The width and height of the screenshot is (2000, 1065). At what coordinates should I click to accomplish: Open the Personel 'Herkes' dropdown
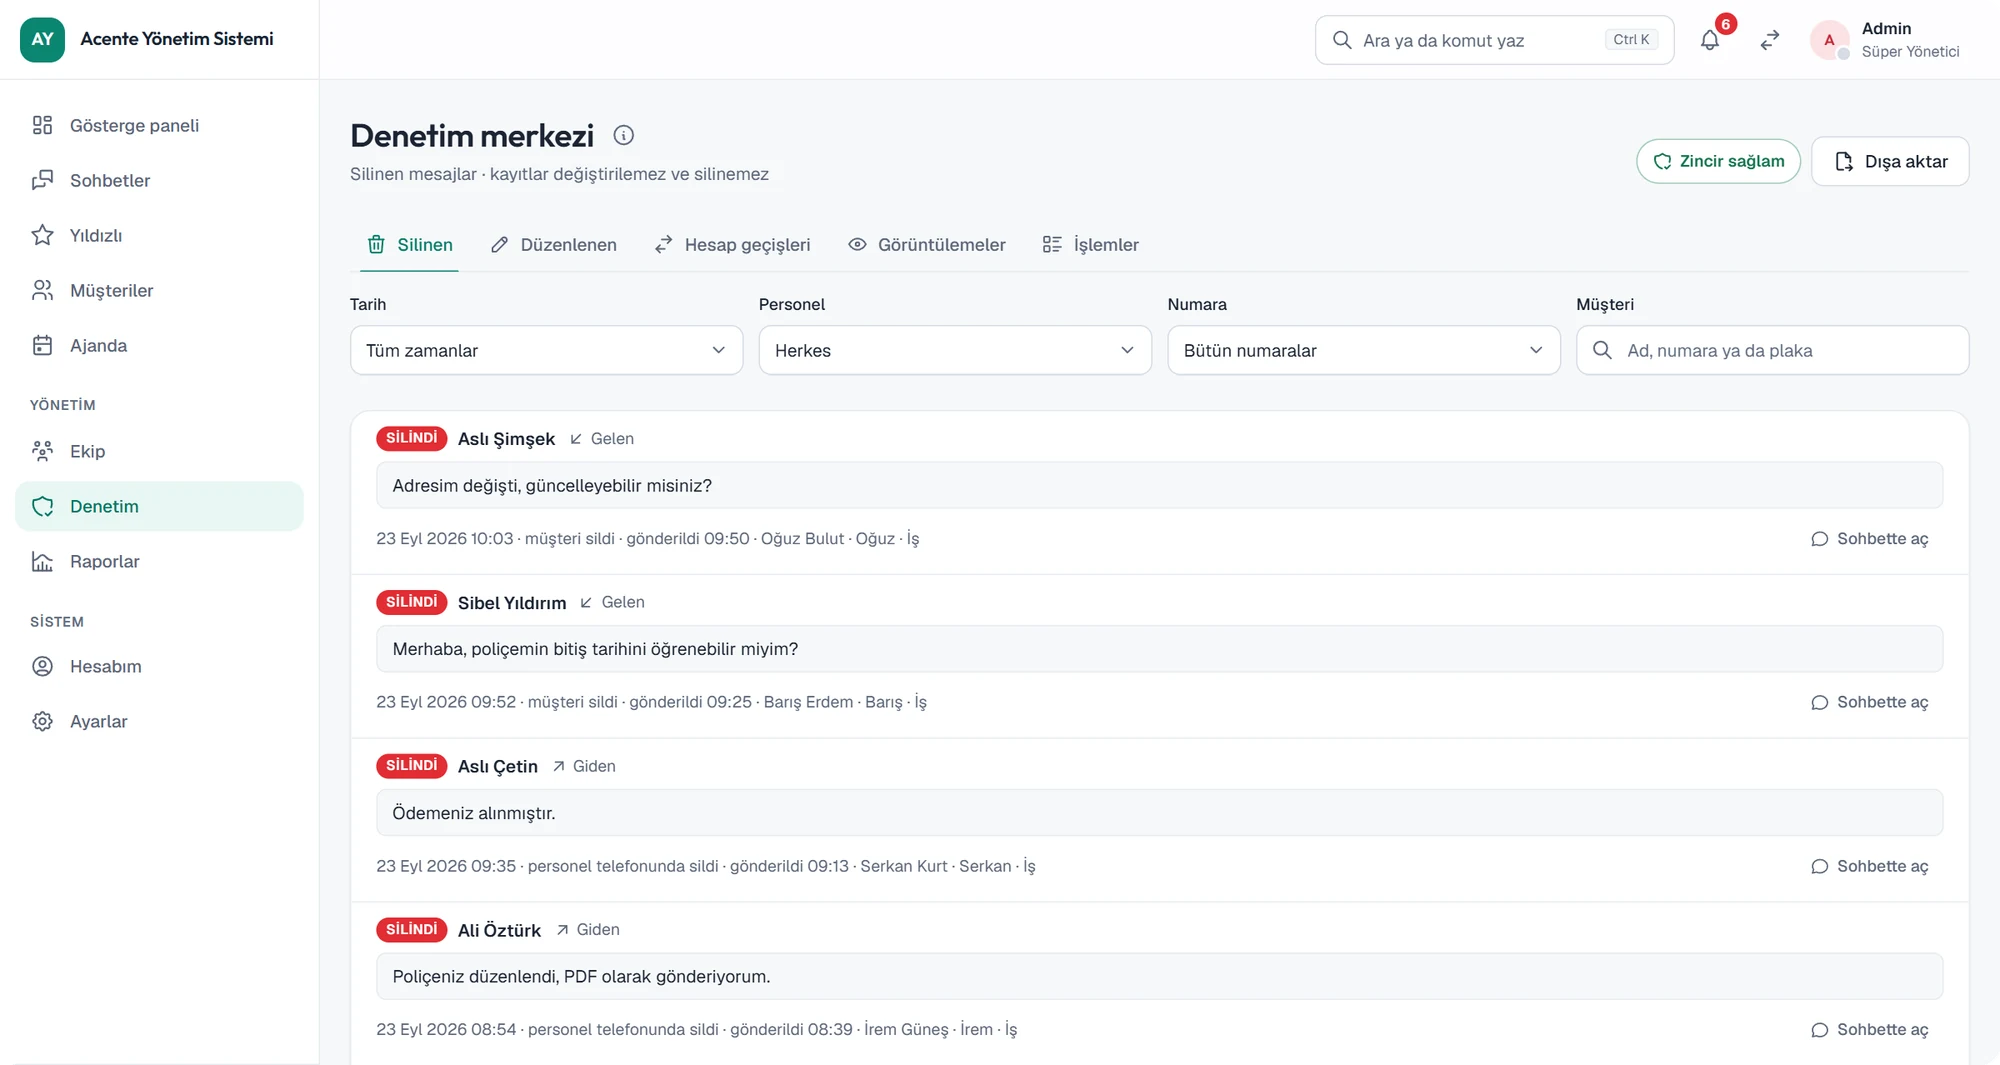click(x=955, y=350)
